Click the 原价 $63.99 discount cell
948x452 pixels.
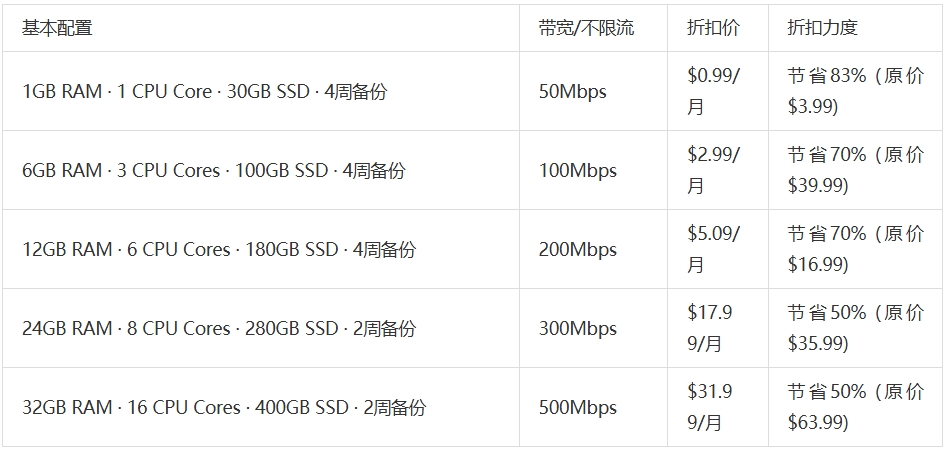pos(855,407)
